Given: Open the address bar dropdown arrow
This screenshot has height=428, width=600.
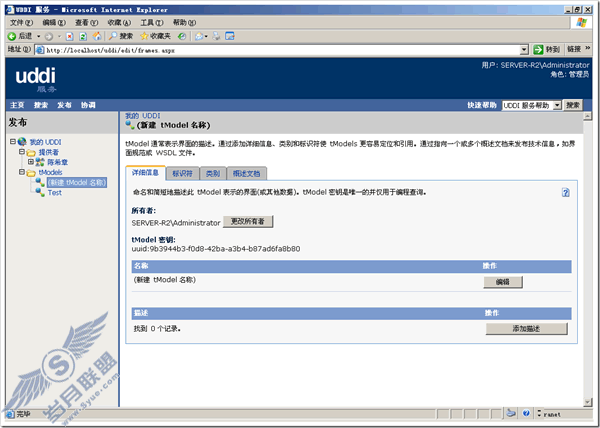Looking at the screenshot, I should tap(524, 50).
